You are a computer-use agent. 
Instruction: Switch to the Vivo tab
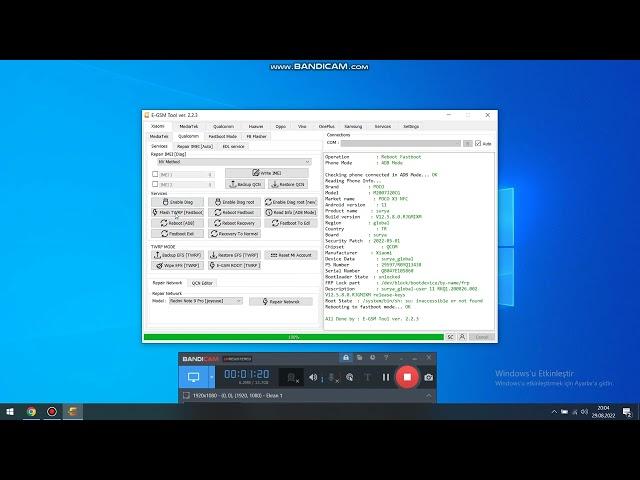302,127
